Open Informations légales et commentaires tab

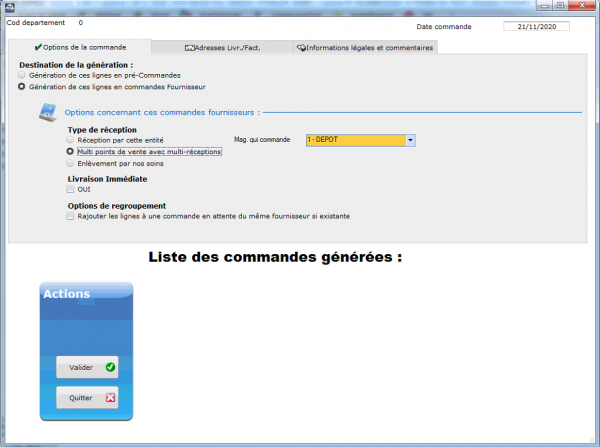(365, 47)
